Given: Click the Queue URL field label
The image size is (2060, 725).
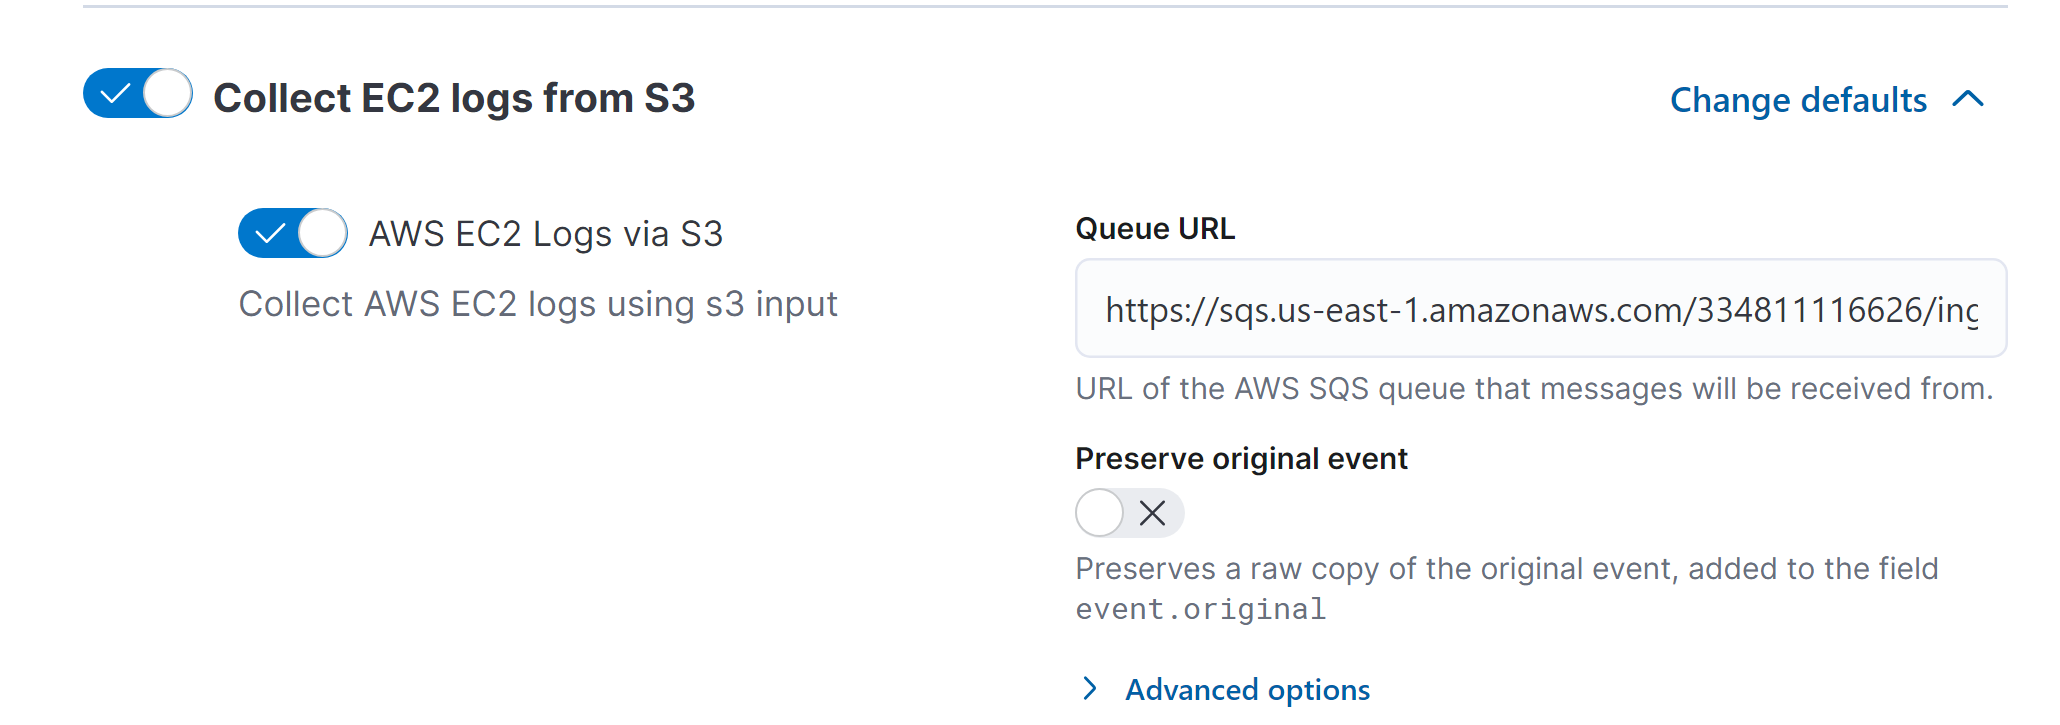Looking at the screenshot, I should point(1155,229).
